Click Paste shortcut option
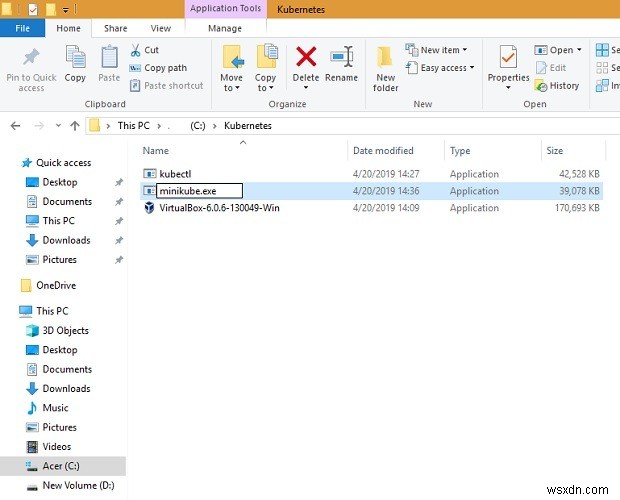The height and width of the screenshot is (500, 620). 166,86
